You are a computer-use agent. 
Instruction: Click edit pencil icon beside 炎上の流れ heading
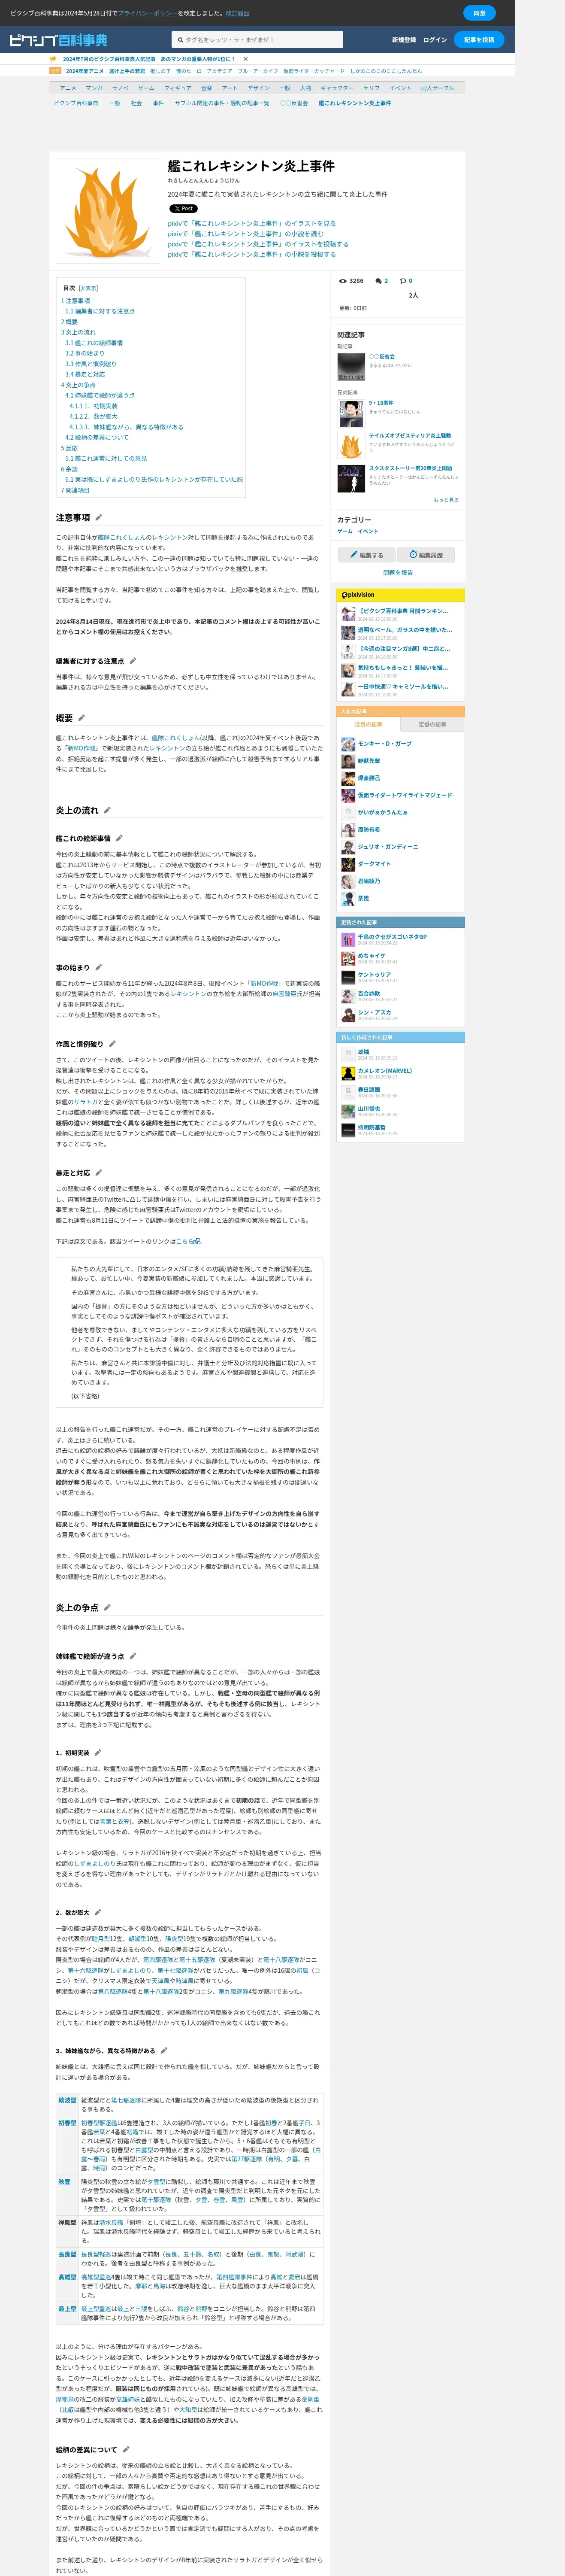point(107,810)
